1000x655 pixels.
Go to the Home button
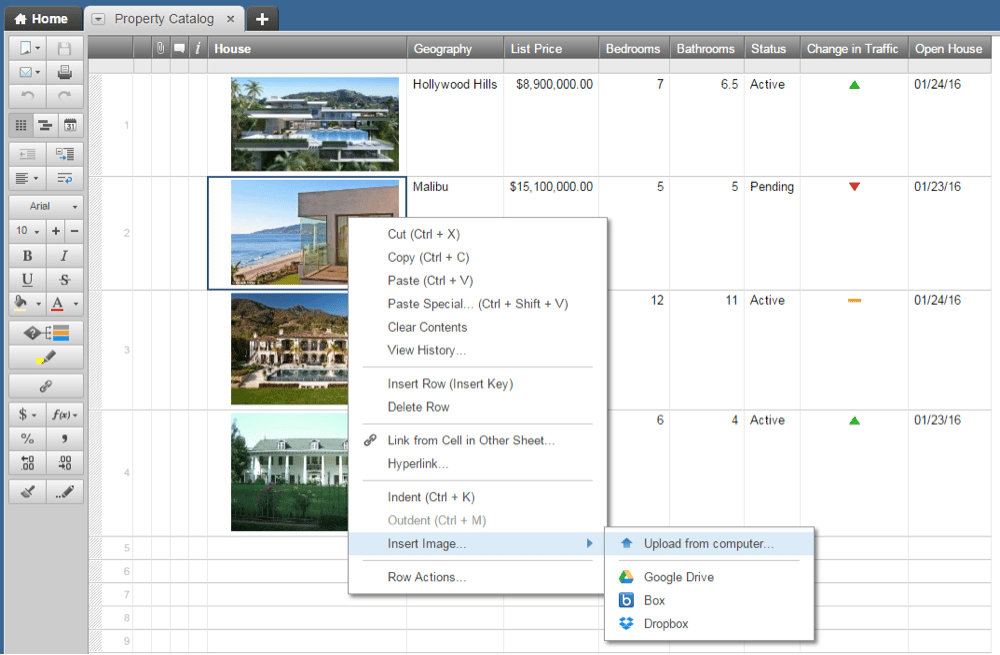[43, 18]
